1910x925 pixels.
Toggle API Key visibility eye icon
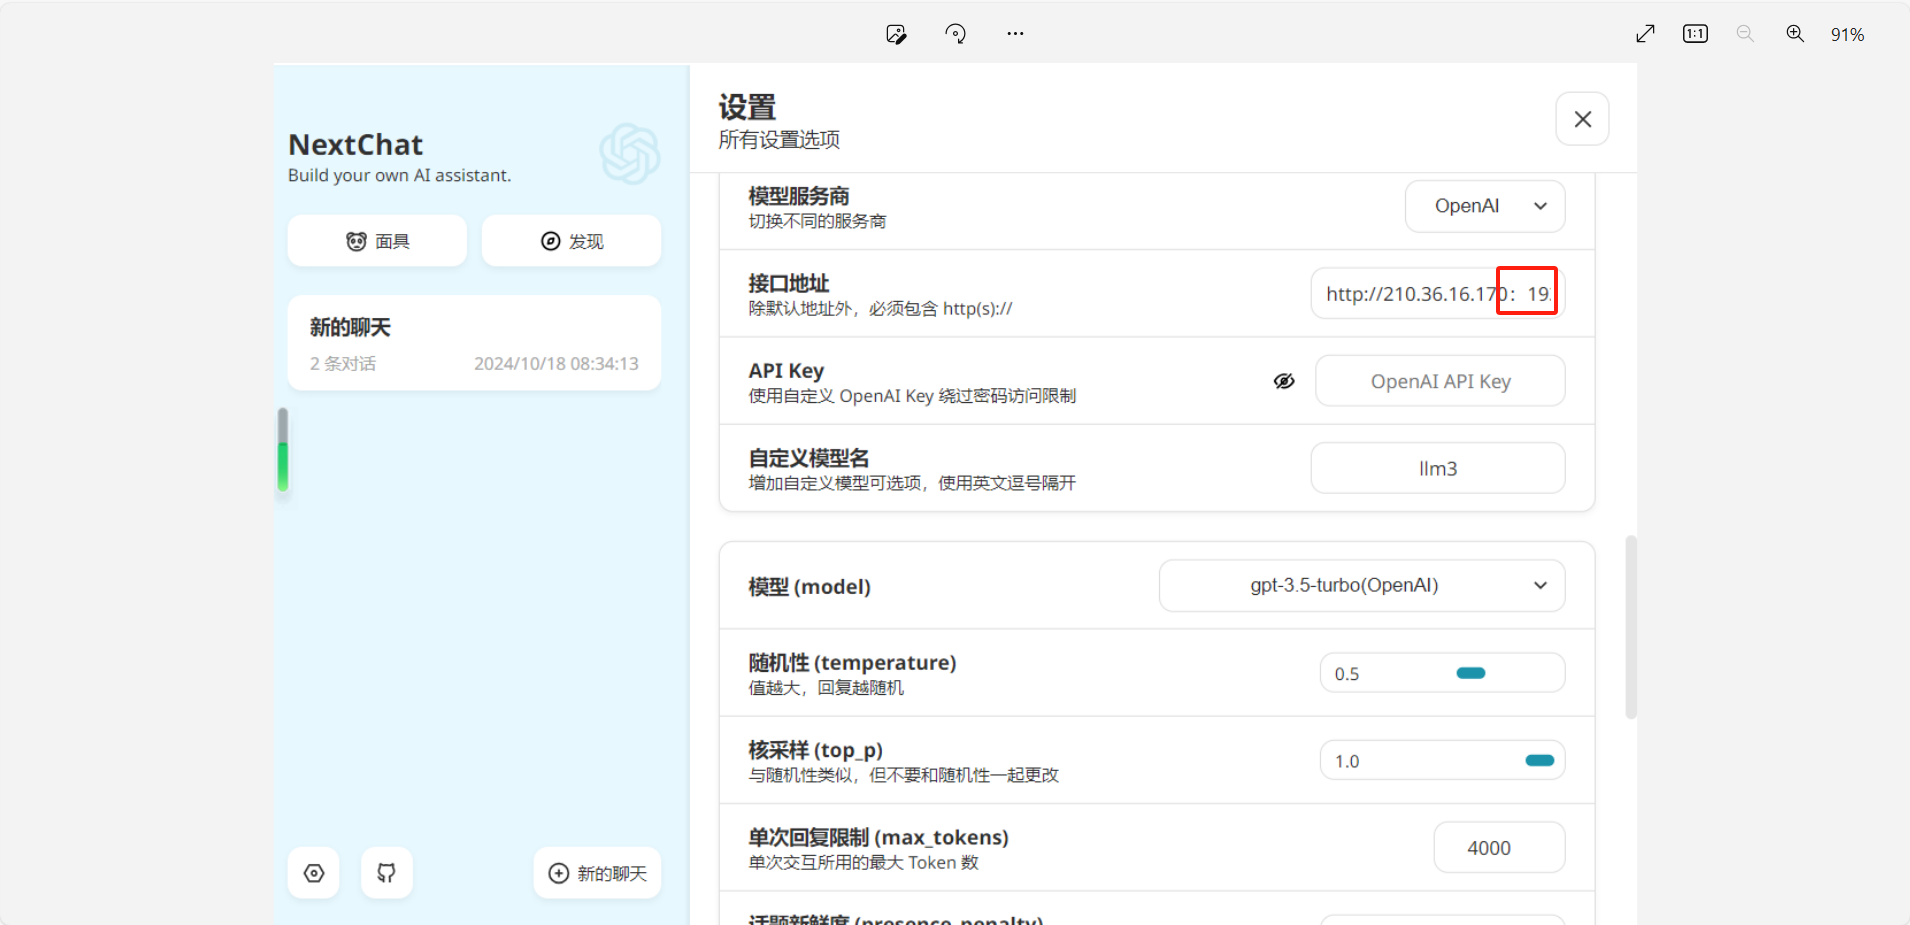[1284, 381]
